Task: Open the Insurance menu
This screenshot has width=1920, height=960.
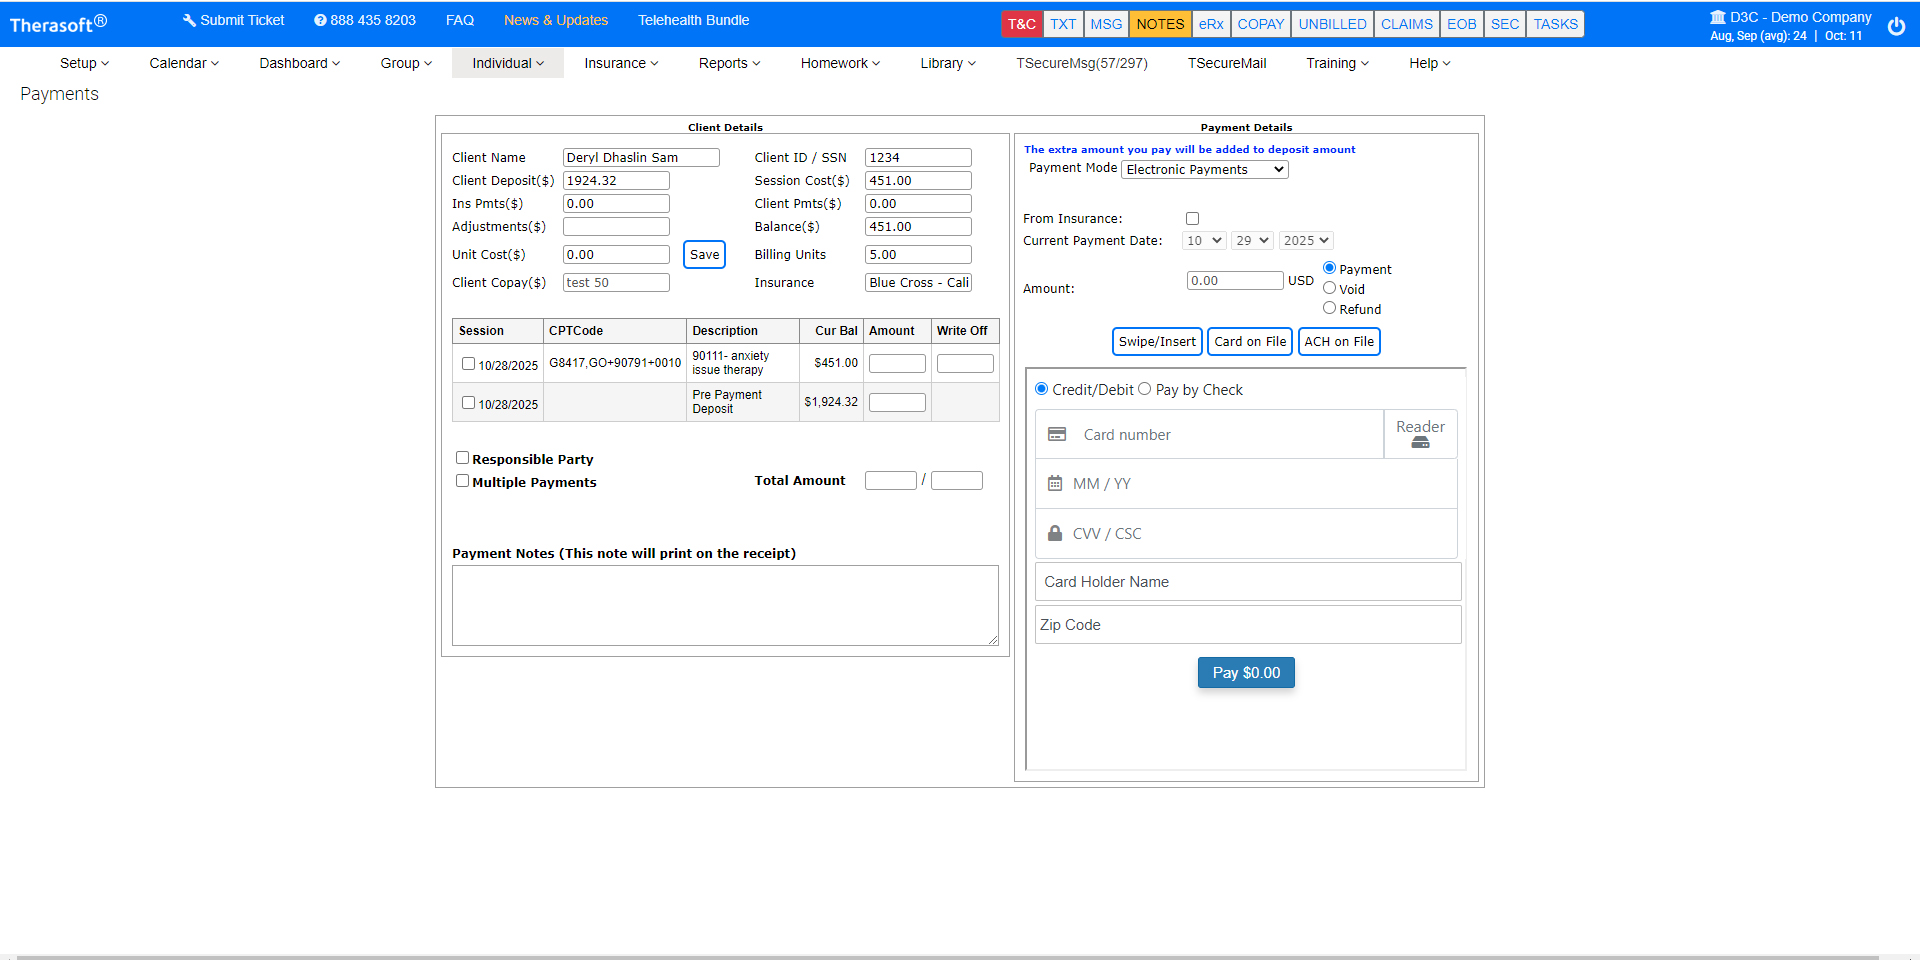Action: click(621, 63)
